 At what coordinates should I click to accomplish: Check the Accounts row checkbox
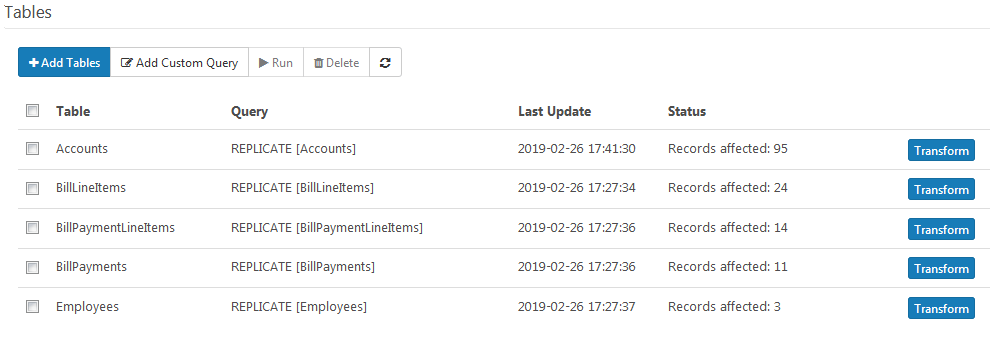[x=32, y=149]
